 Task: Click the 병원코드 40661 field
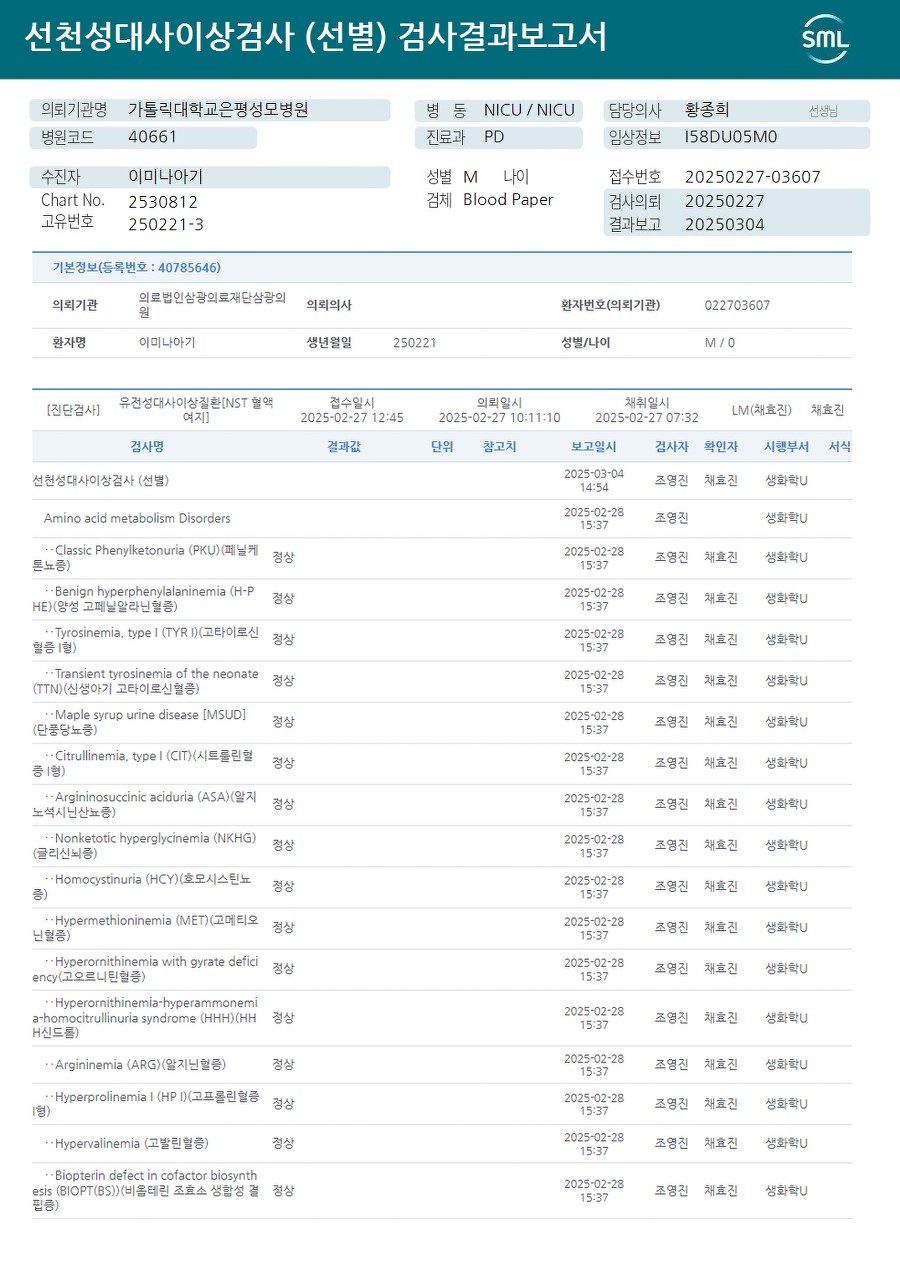[x=143, y=138]
